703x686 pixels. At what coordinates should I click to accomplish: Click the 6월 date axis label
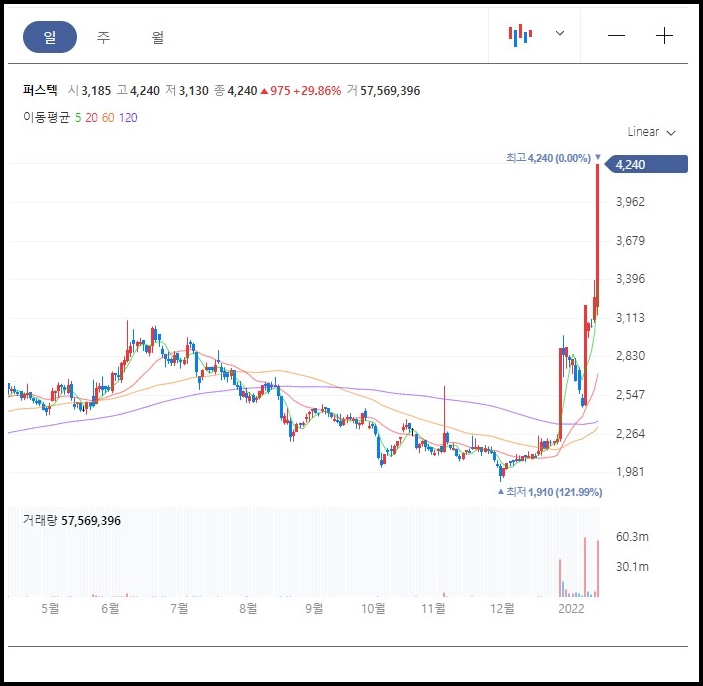point(110,608)
